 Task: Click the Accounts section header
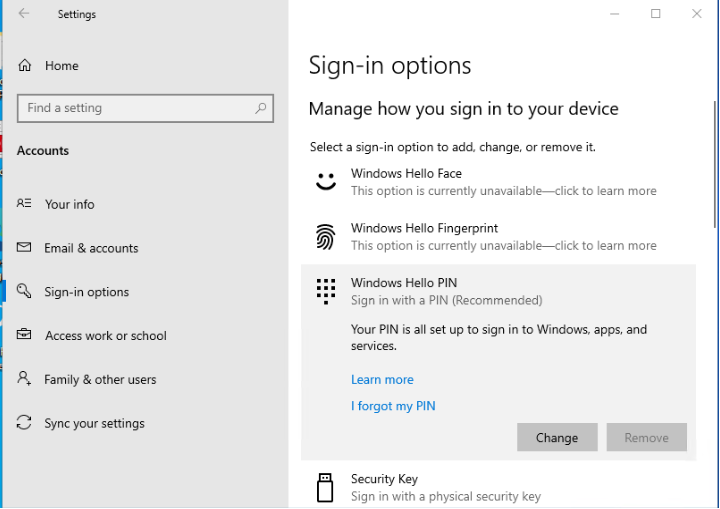(43, 151)
